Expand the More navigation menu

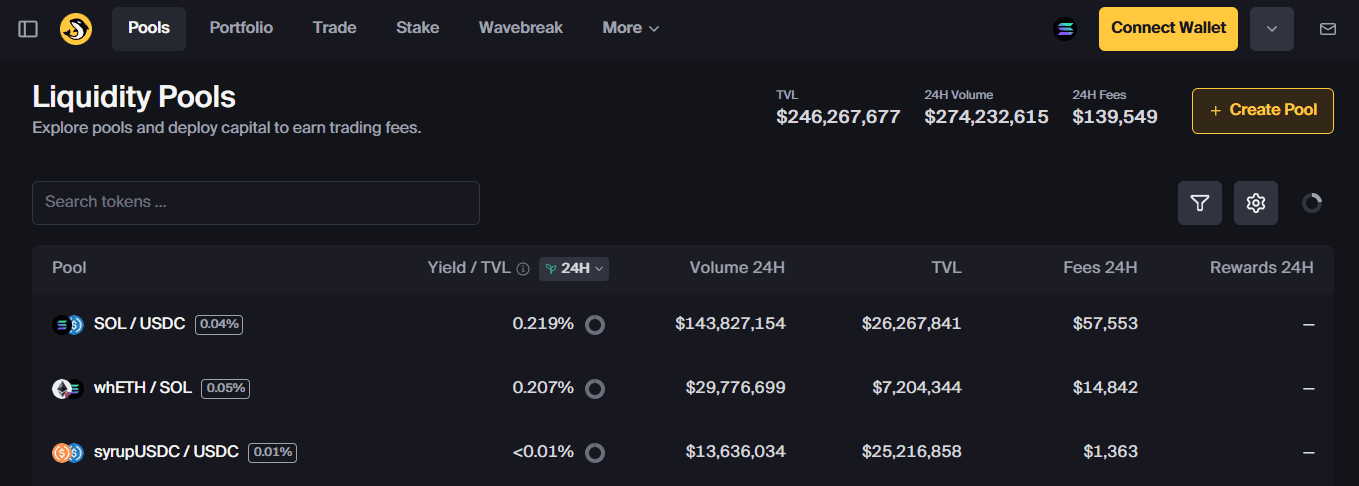coord(631,28)
